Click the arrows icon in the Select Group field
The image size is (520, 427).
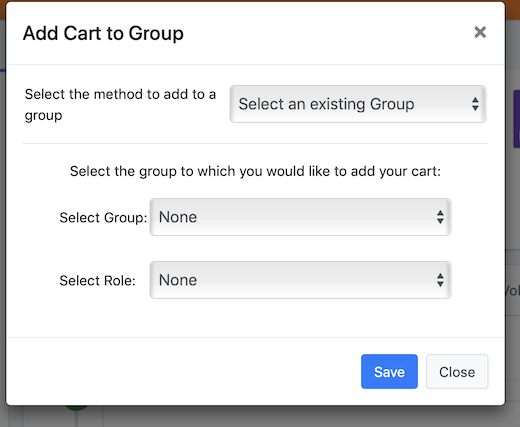(x=440, y=217)
